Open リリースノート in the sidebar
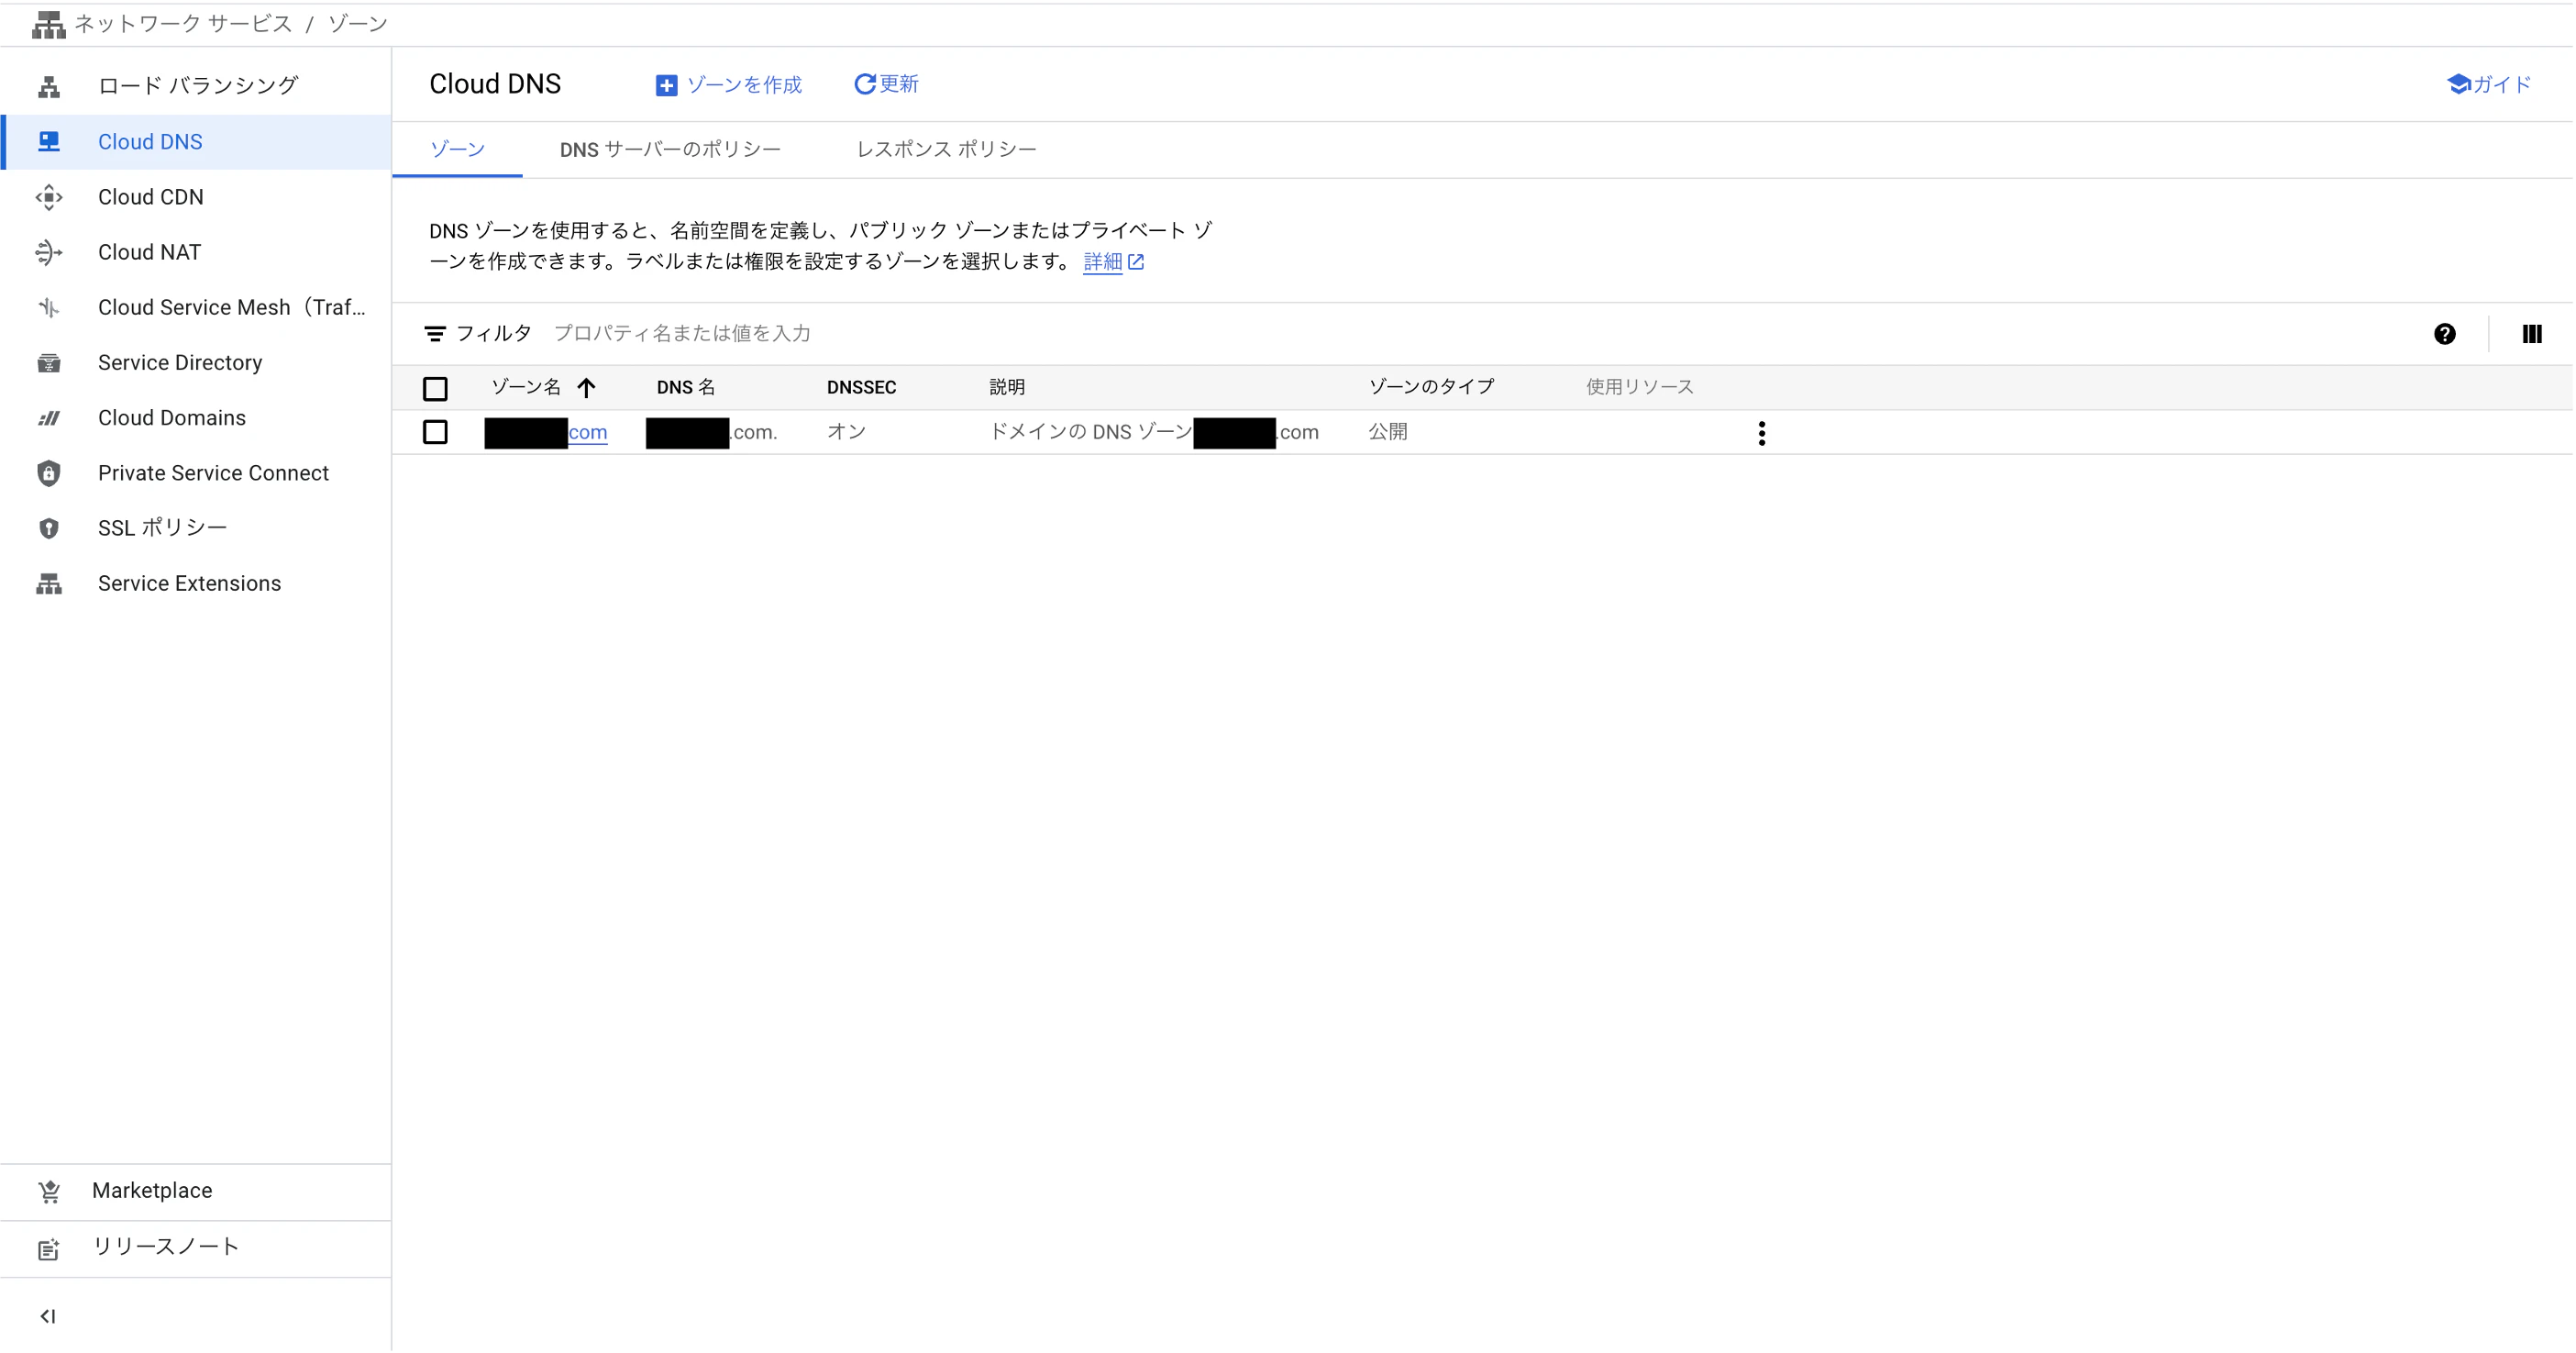The width and height of the screenshot is (2576, 1353). (x=196, y=1248)
